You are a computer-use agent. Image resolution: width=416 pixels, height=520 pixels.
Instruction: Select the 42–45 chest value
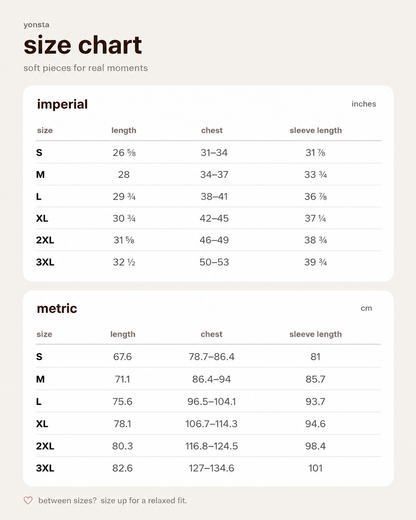tap(214, 218)
